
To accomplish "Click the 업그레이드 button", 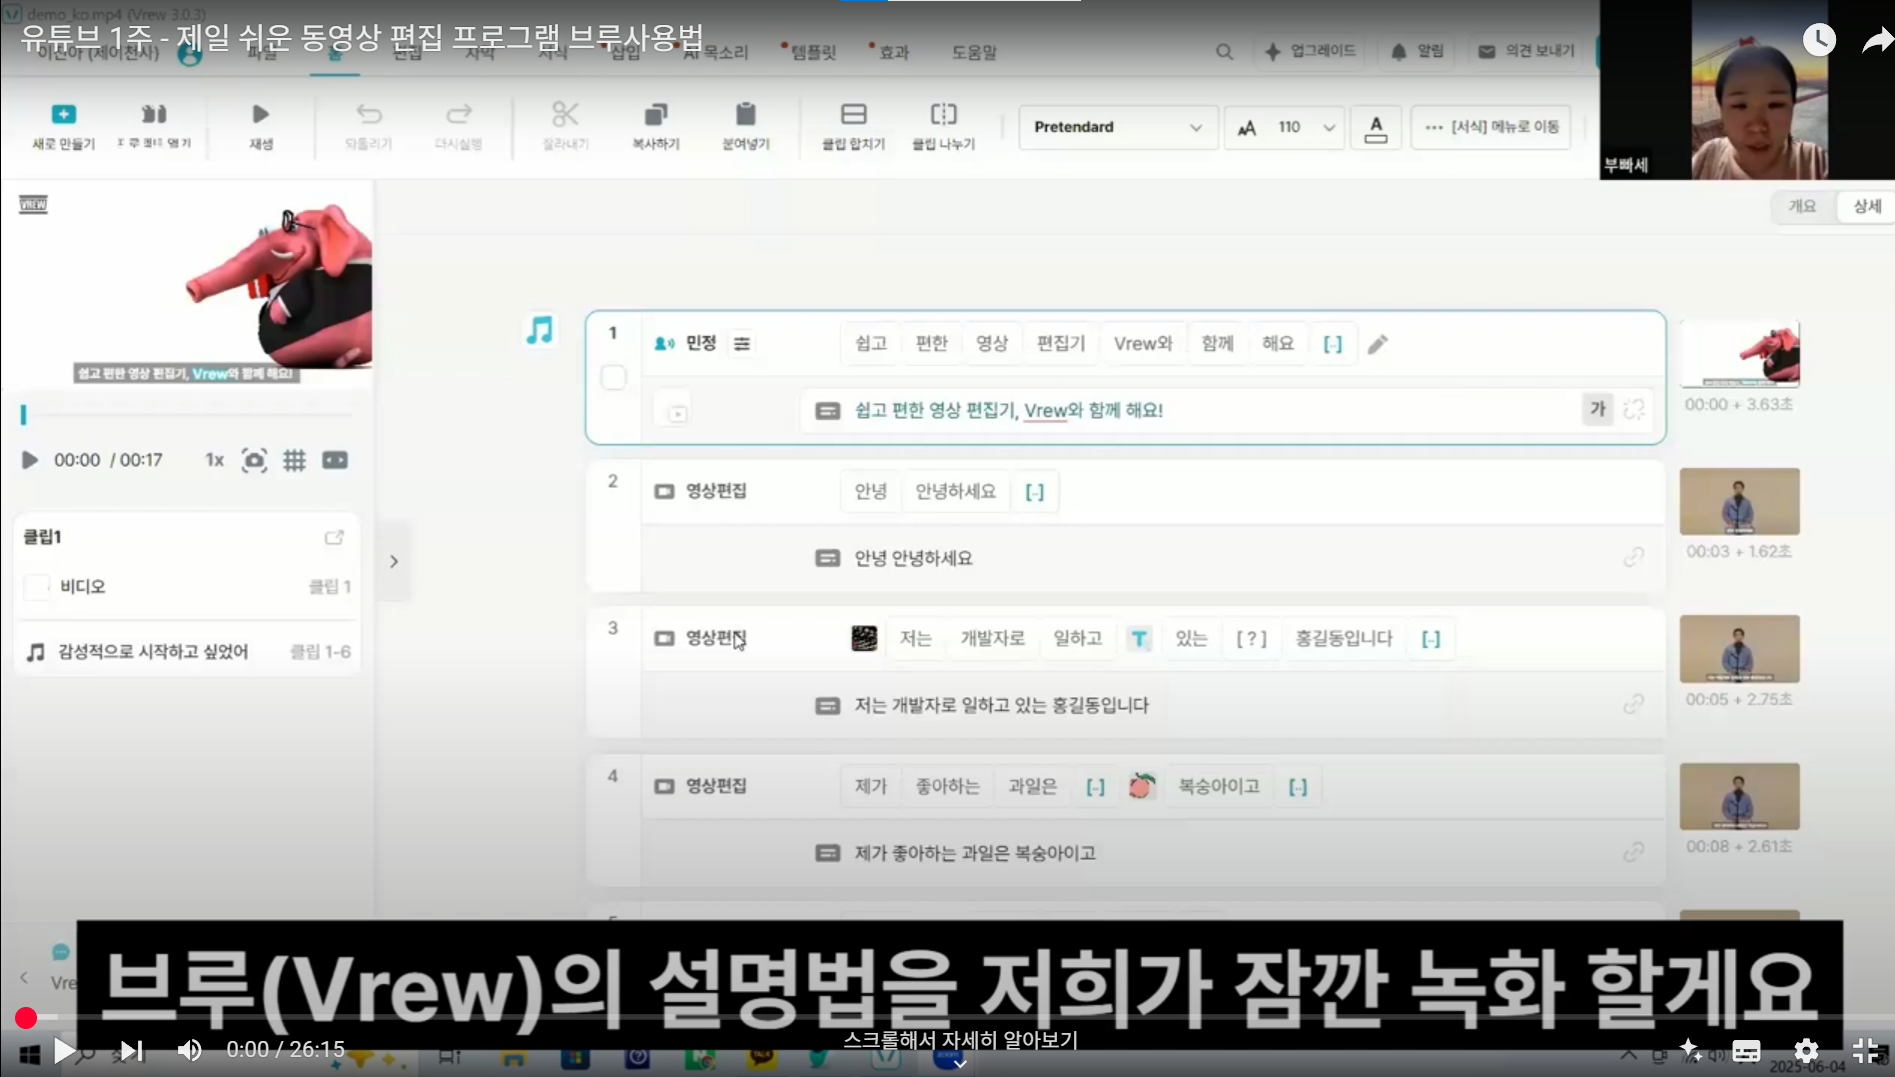I will point(1311,51).
